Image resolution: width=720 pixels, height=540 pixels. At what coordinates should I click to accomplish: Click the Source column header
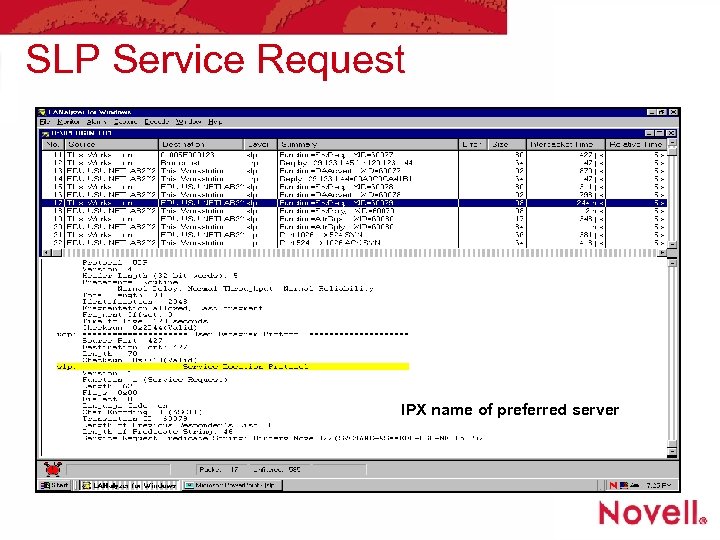click(112, 144)
